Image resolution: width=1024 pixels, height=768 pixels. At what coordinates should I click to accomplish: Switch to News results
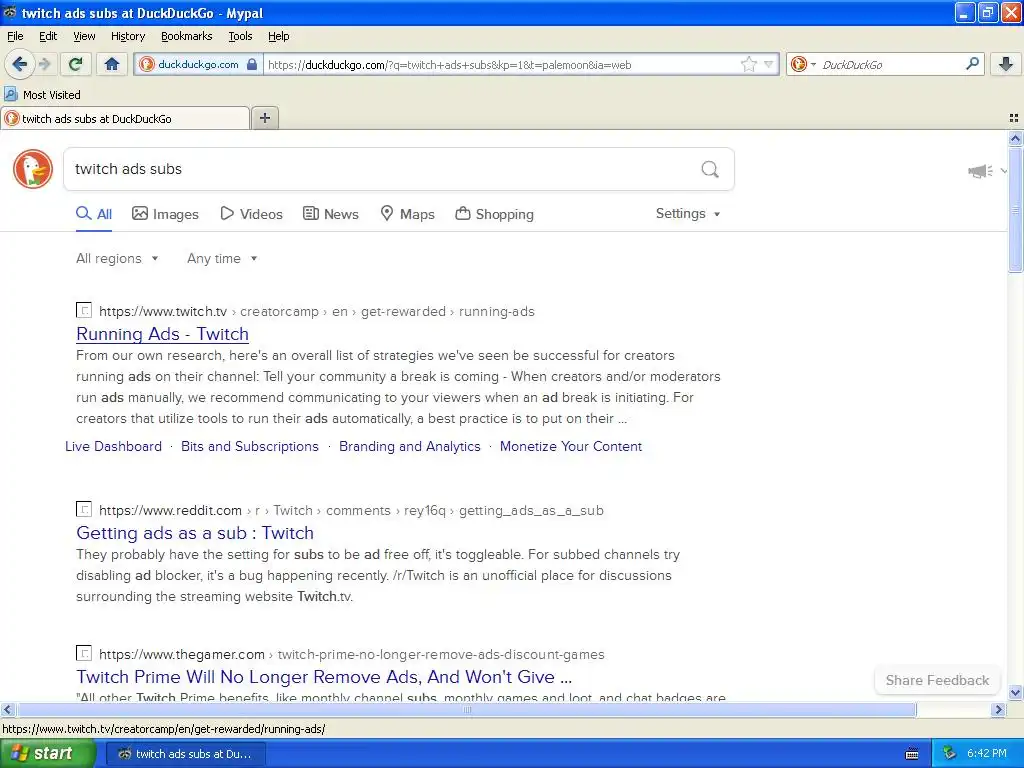click(x=330, y=214)
